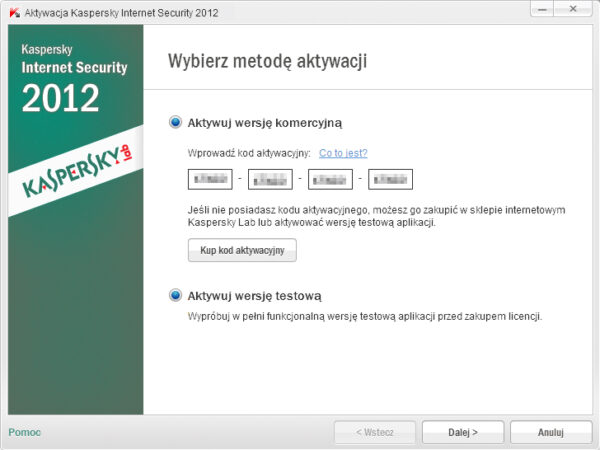This screenshot has width=600, height=450.
Task: Open the "Co to jest?" link
Action: [343, 153]
